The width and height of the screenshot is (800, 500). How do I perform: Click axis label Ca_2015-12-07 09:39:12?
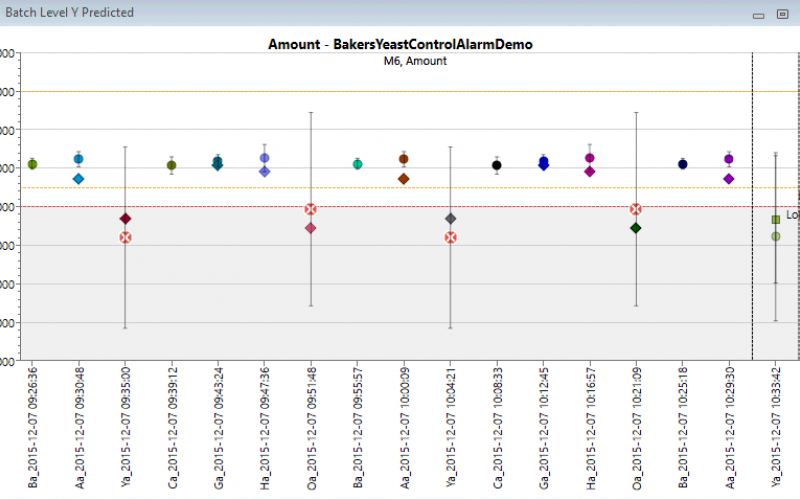click(172, 428)
